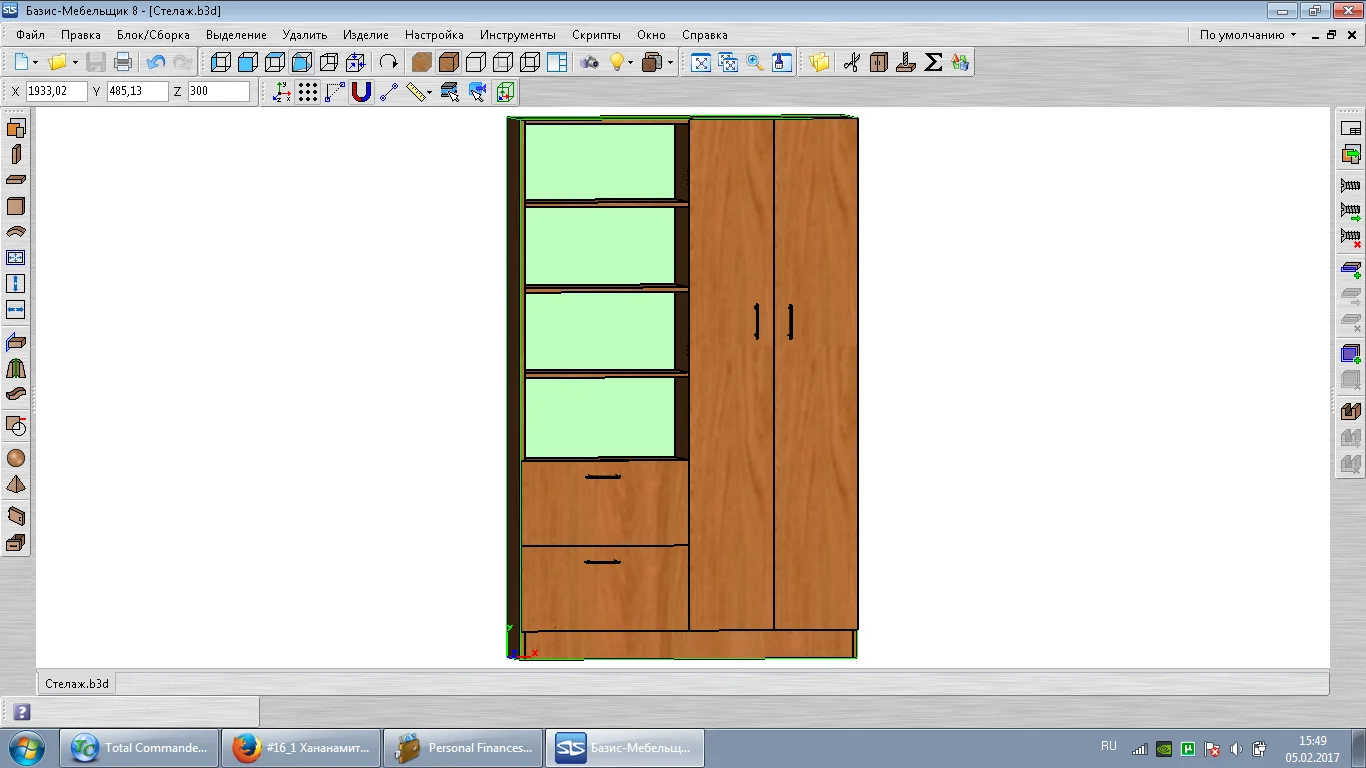Screen dimensions: 1366x768
Task: Open the cabinet doors tool
Action: [878, 62]
